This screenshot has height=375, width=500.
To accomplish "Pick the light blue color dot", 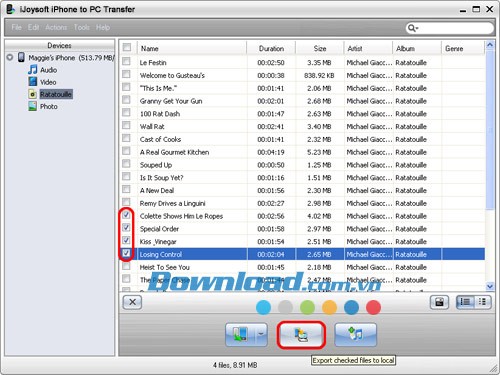I will 263,307.
